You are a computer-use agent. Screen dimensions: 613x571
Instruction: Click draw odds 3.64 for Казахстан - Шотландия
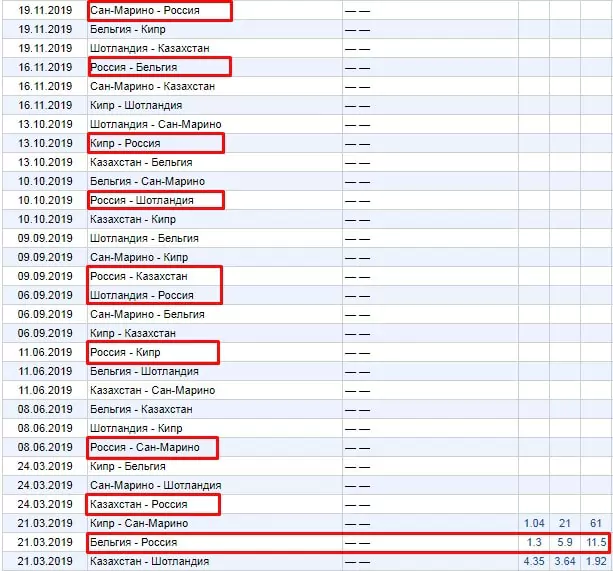click(x=565, y=562)
